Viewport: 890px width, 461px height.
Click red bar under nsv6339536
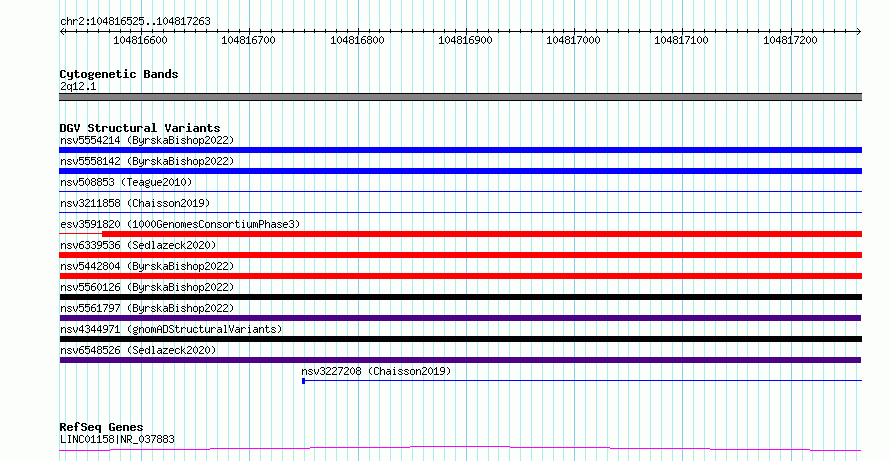coord(460,255)
